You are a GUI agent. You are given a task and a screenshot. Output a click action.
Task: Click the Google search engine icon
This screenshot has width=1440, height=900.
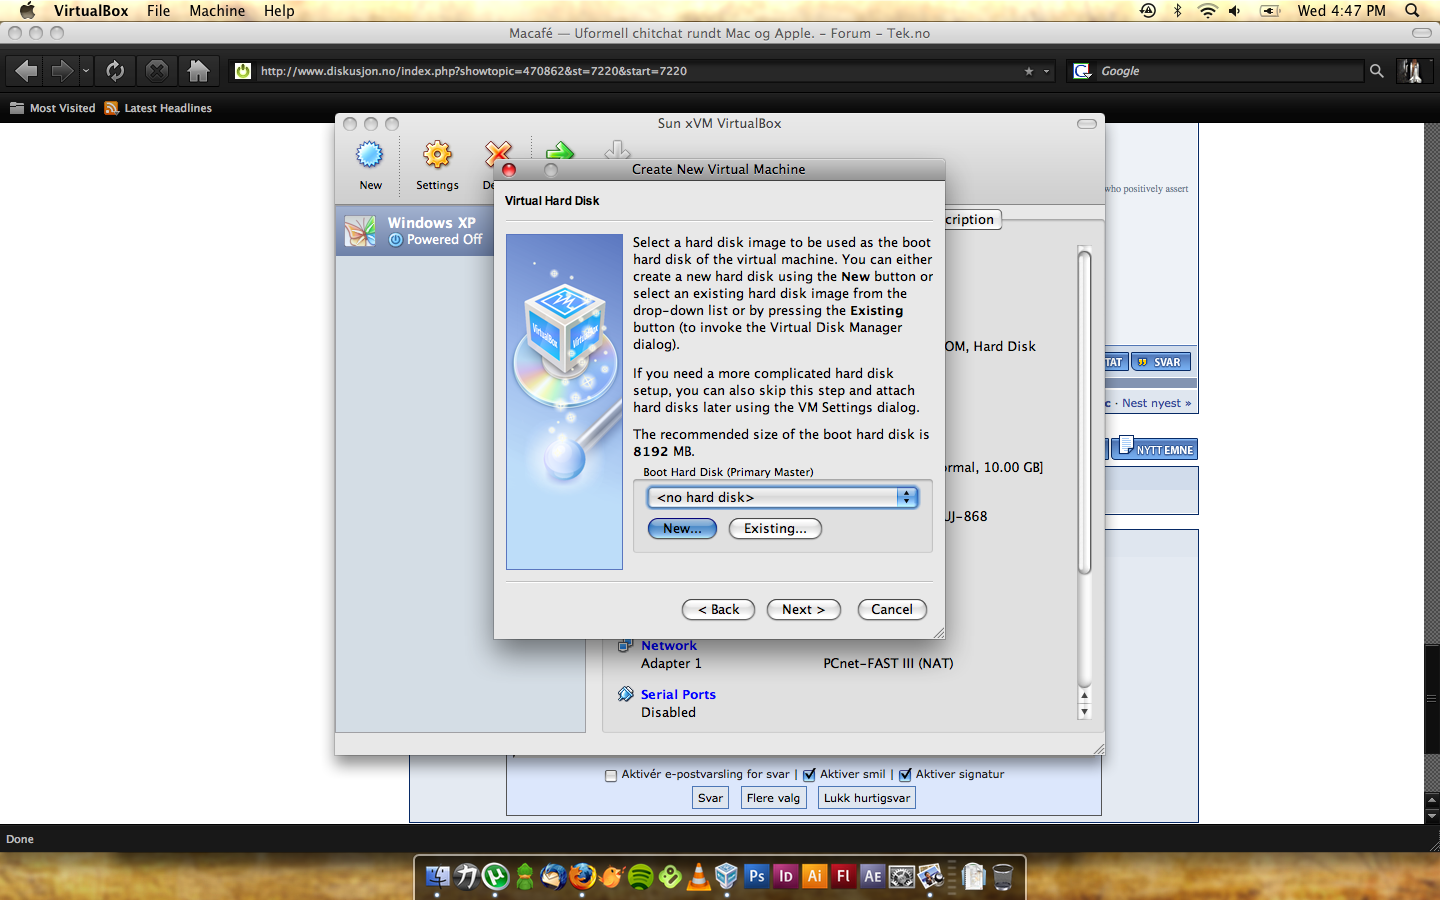1081,71
